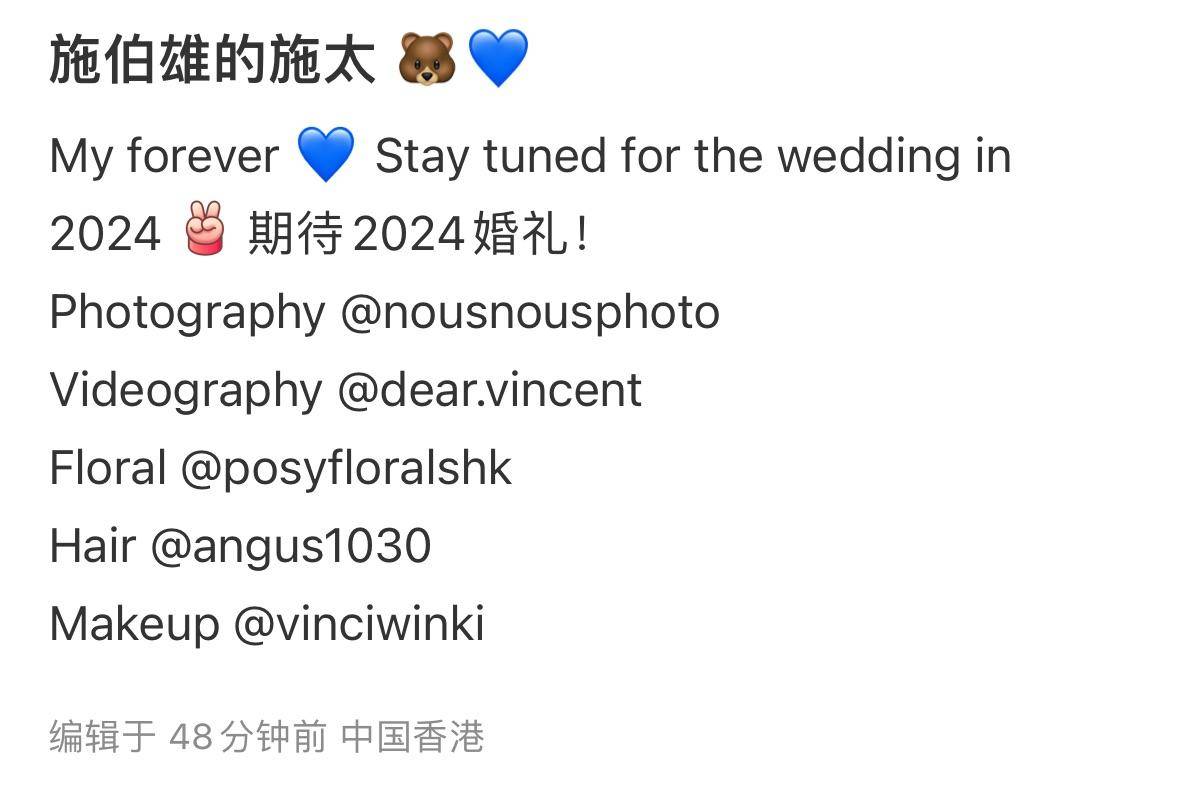Click the word Hair
This screenshot has height=802, width=1179.
pos(93,546)
